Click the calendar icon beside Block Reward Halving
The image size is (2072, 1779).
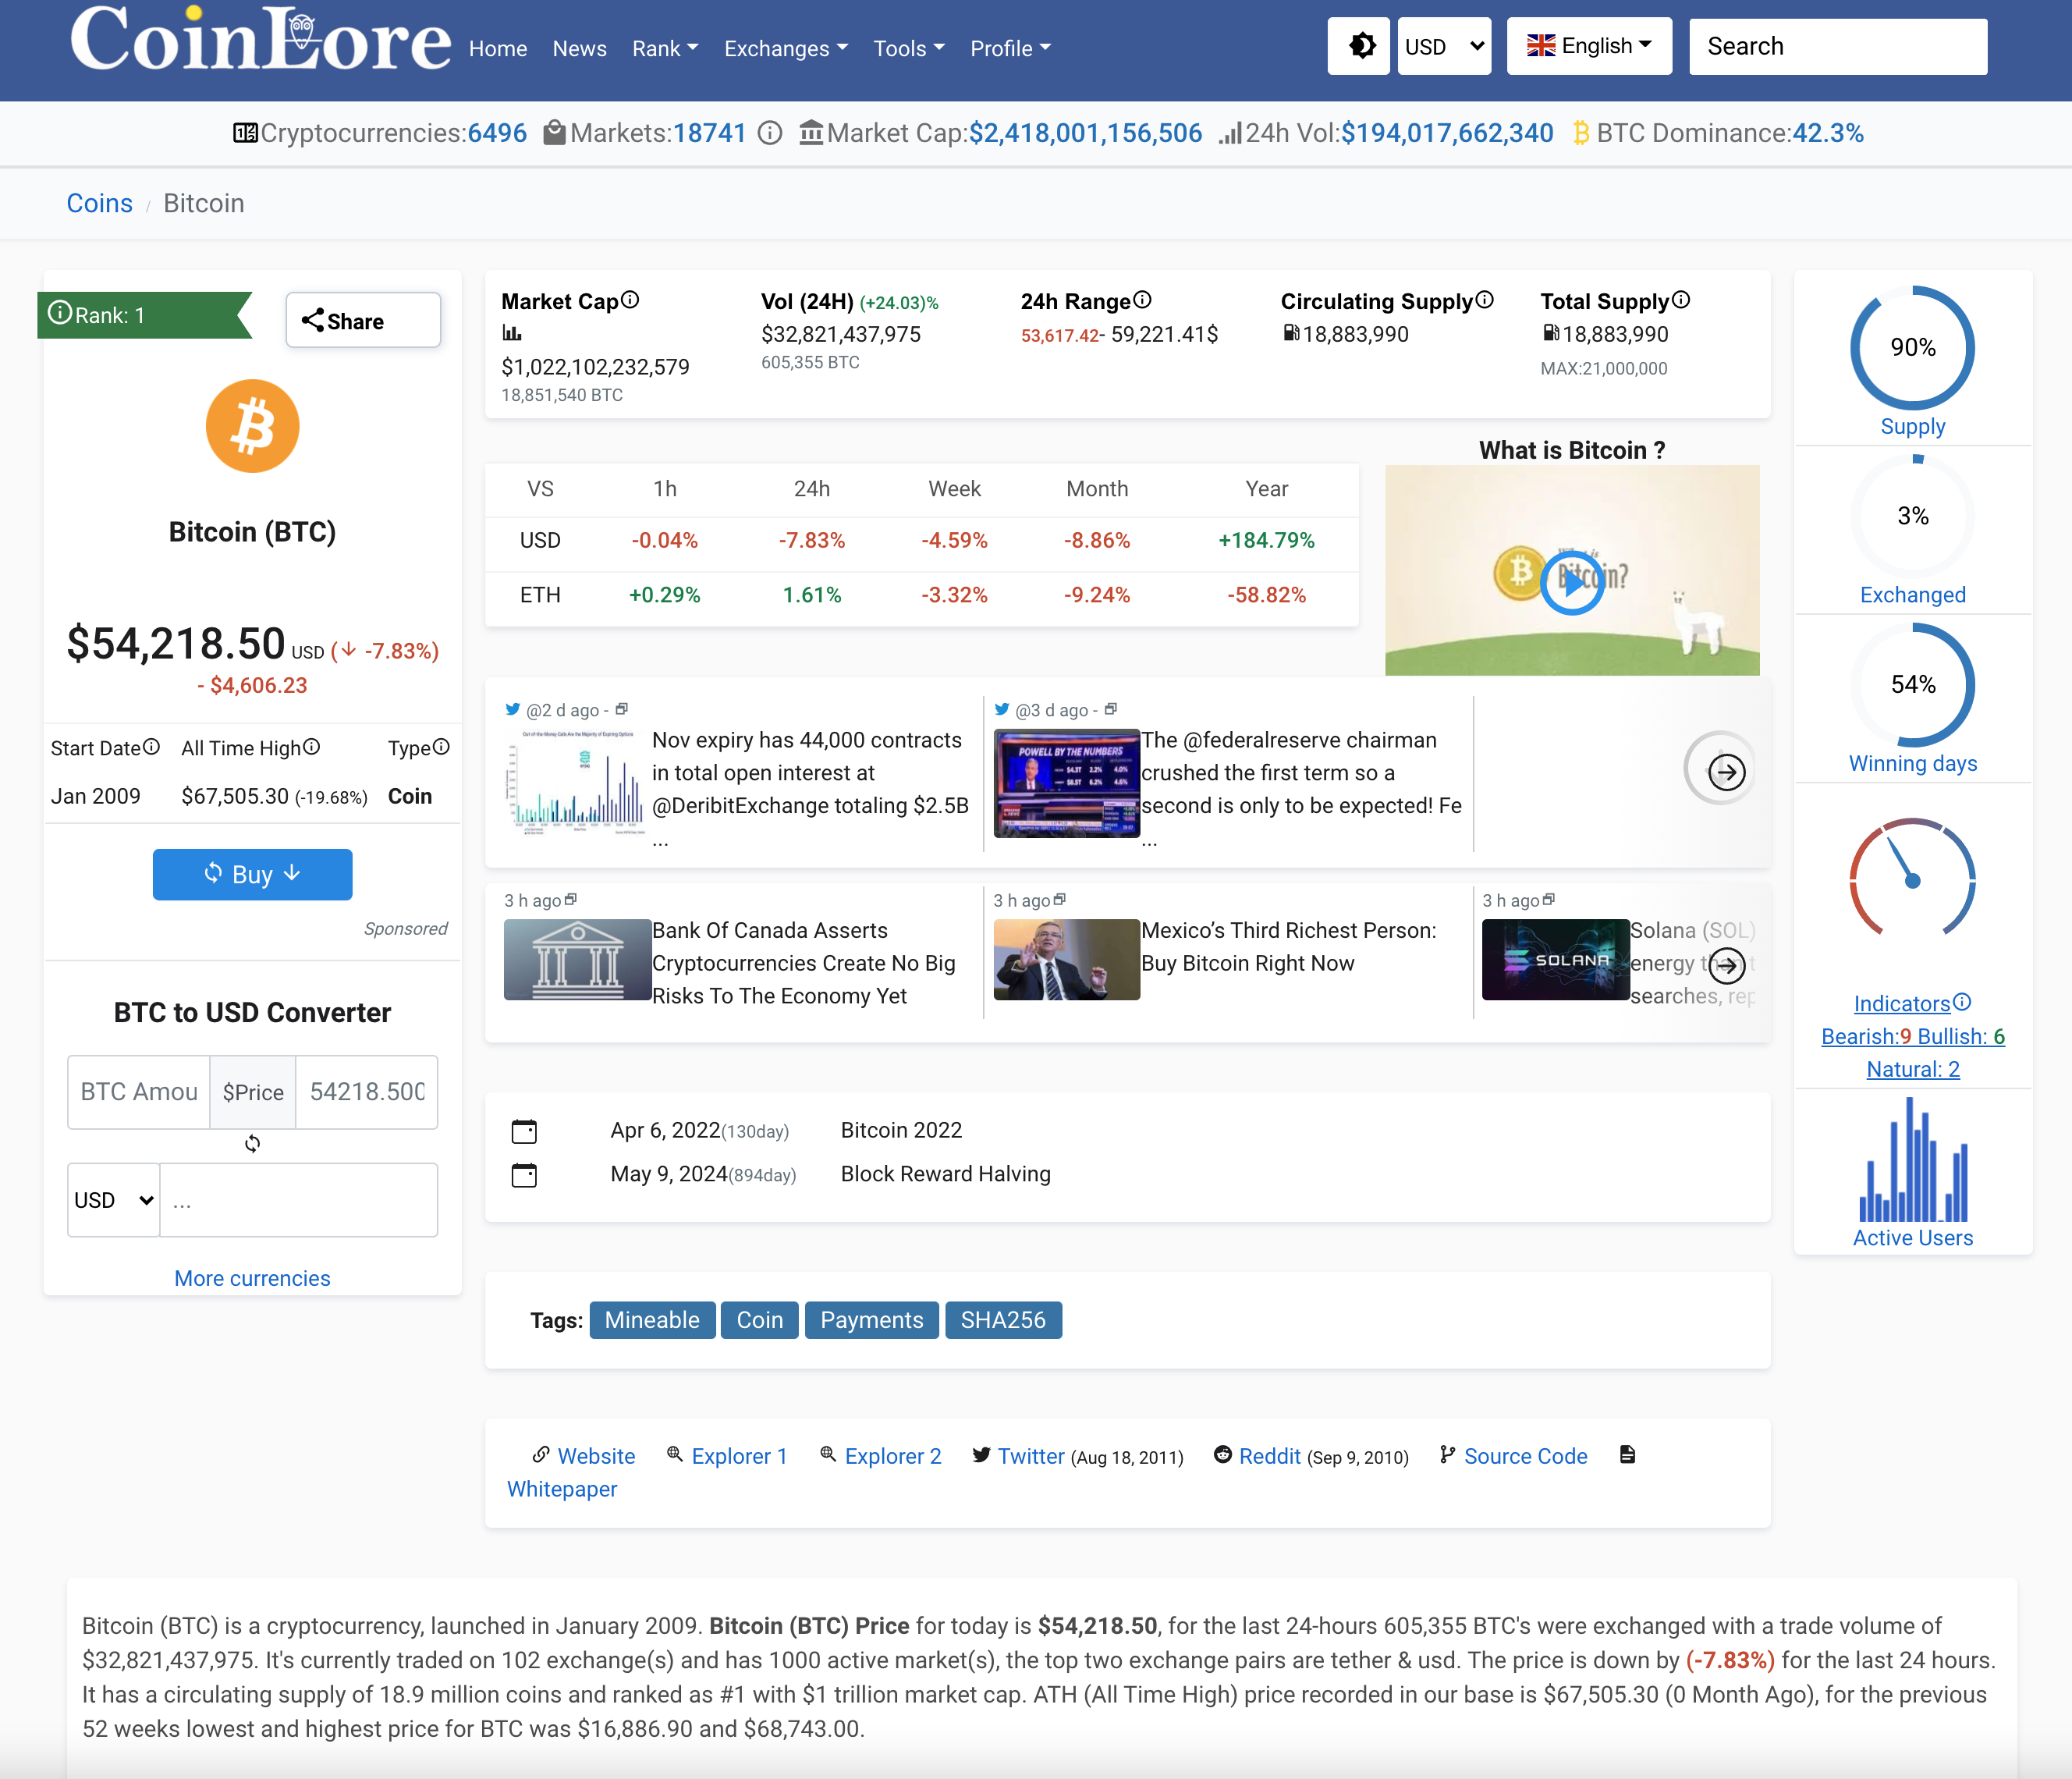tap(524, 1176)
